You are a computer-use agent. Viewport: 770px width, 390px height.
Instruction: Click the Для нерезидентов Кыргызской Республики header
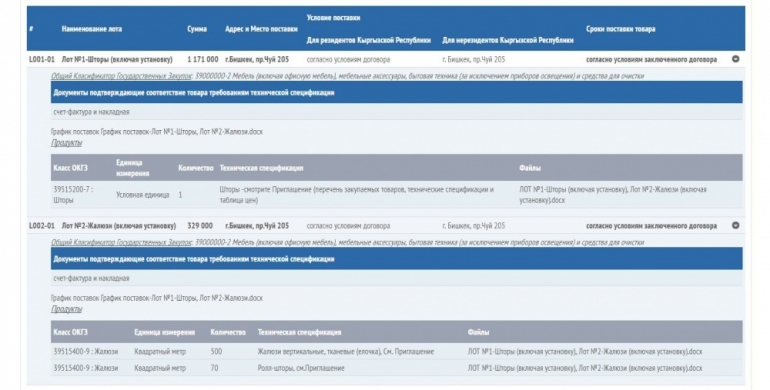pyautogui.click(x=508, y=40)
